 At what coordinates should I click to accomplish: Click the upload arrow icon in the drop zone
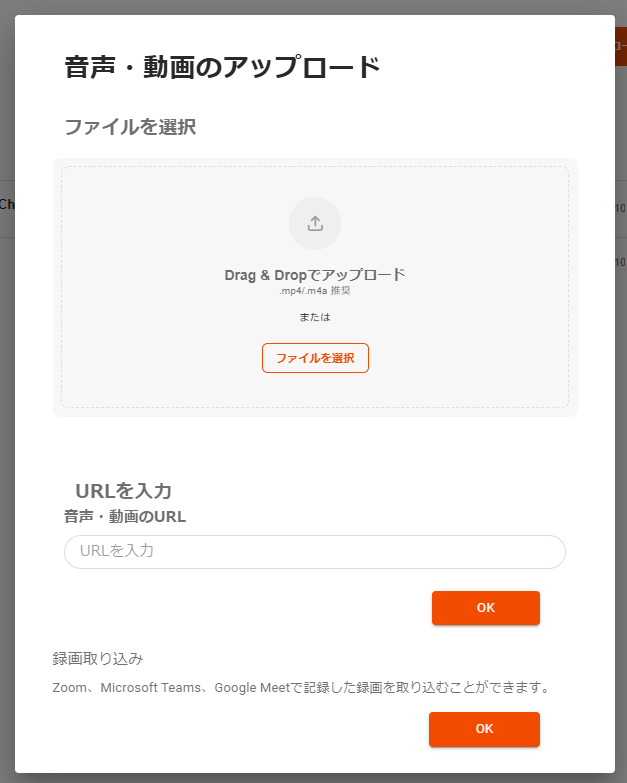[315, 223]
